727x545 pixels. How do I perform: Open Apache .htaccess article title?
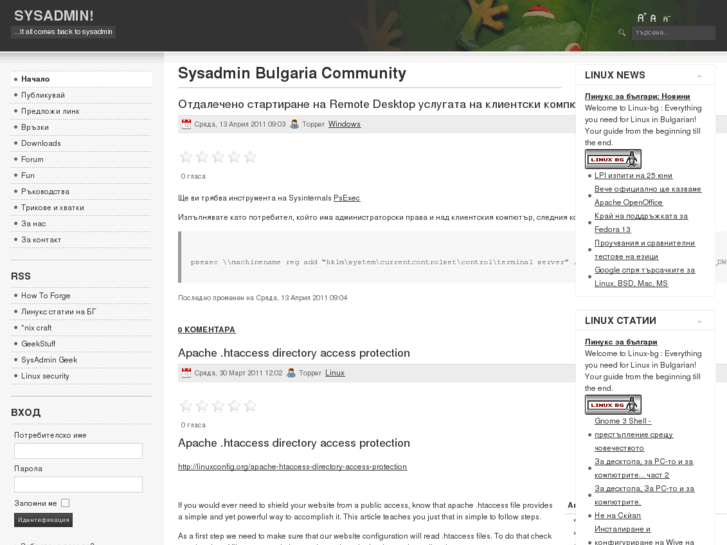294,353
